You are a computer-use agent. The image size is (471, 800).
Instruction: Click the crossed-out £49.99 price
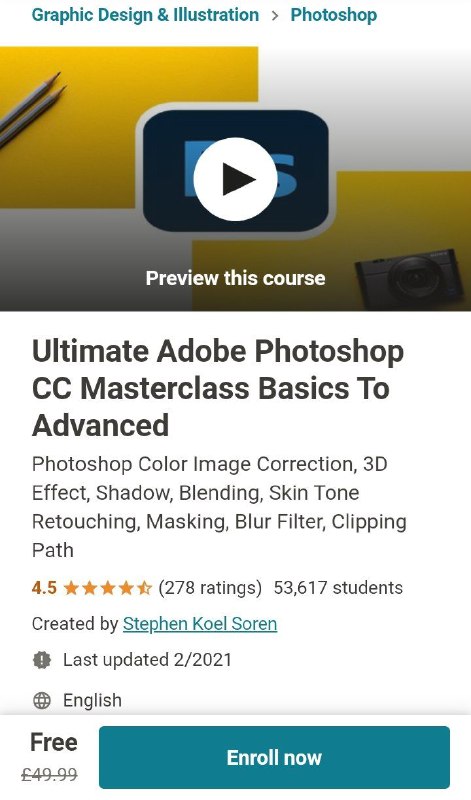pos(49,775)
